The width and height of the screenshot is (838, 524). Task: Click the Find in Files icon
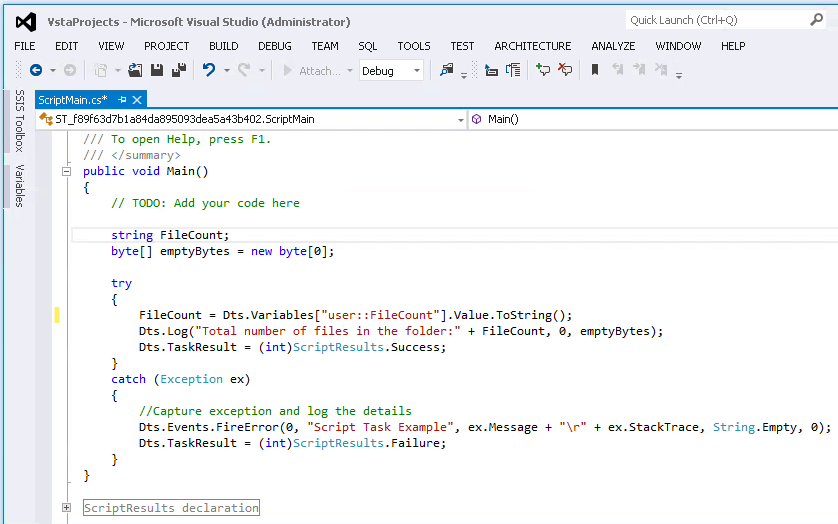pyautogui.click(x=446, y=70)
